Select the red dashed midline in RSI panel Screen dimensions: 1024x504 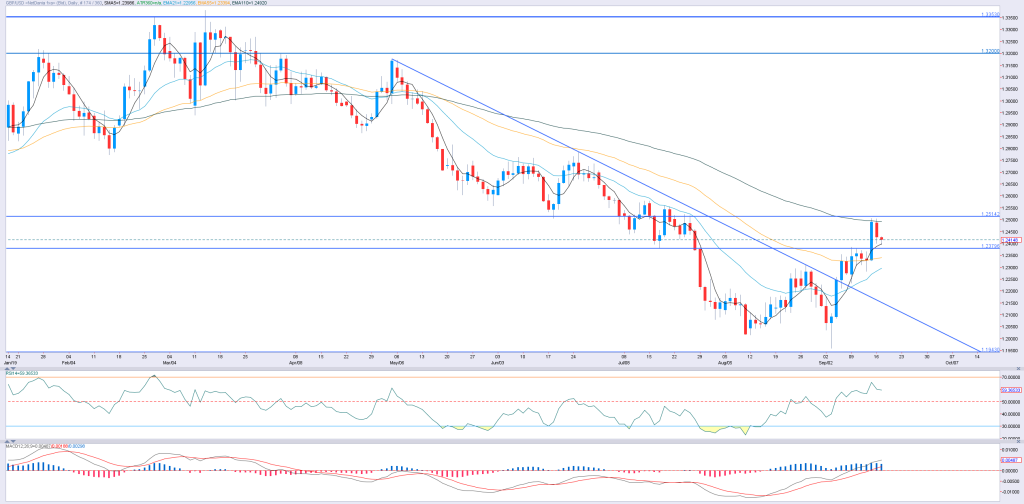tap(503, 402)
